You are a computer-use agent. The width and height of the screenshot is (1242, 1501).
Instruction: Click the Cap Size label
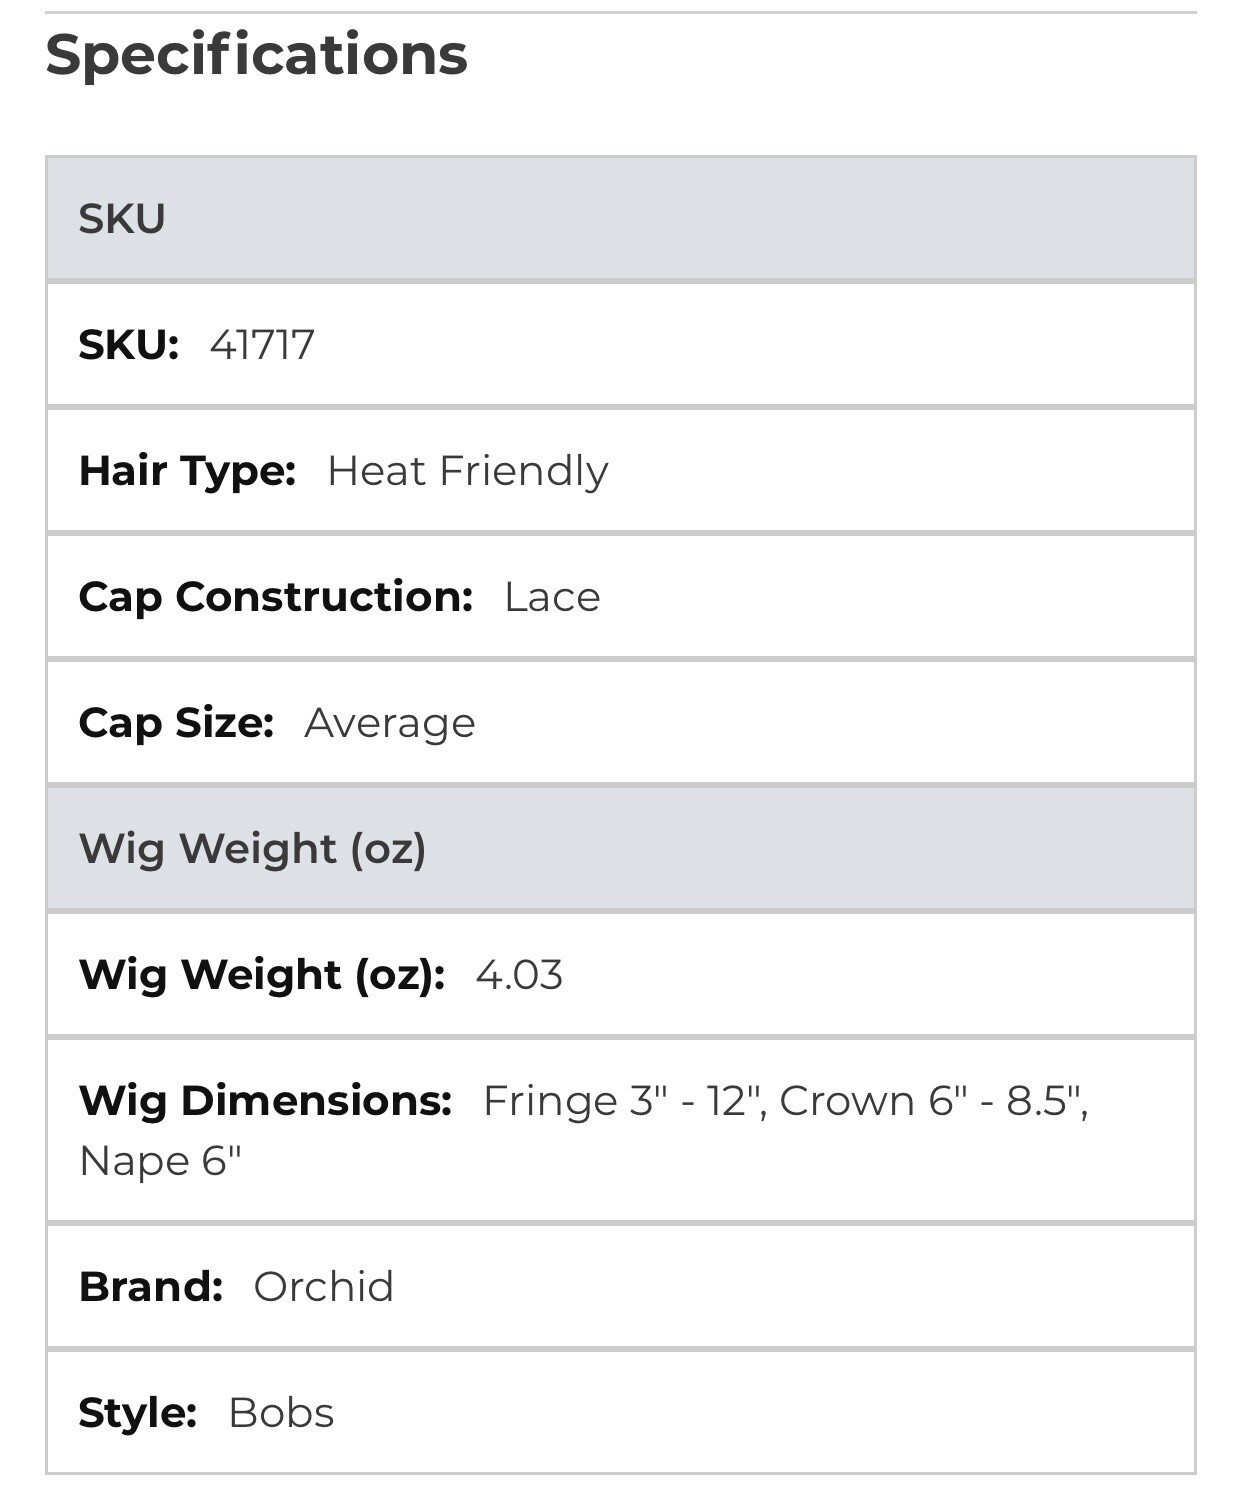(x=176, y=723)
